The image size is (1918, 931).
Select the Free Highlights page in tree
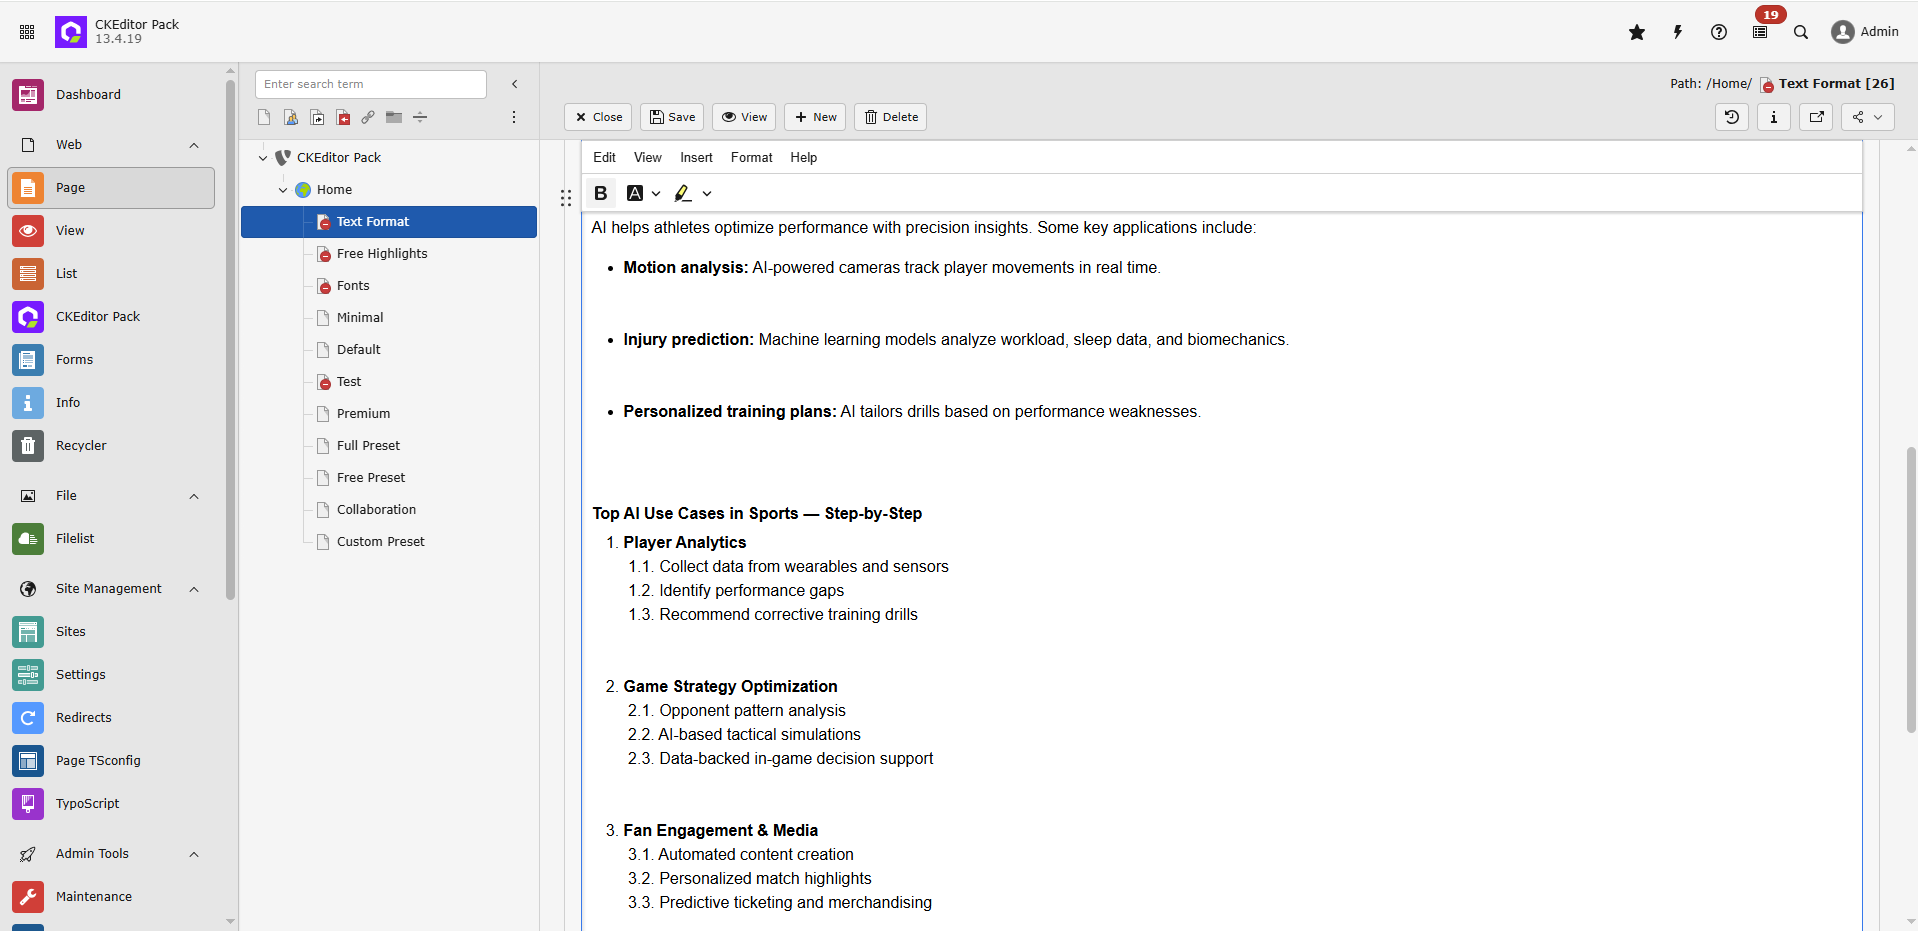tap(382, 254)
